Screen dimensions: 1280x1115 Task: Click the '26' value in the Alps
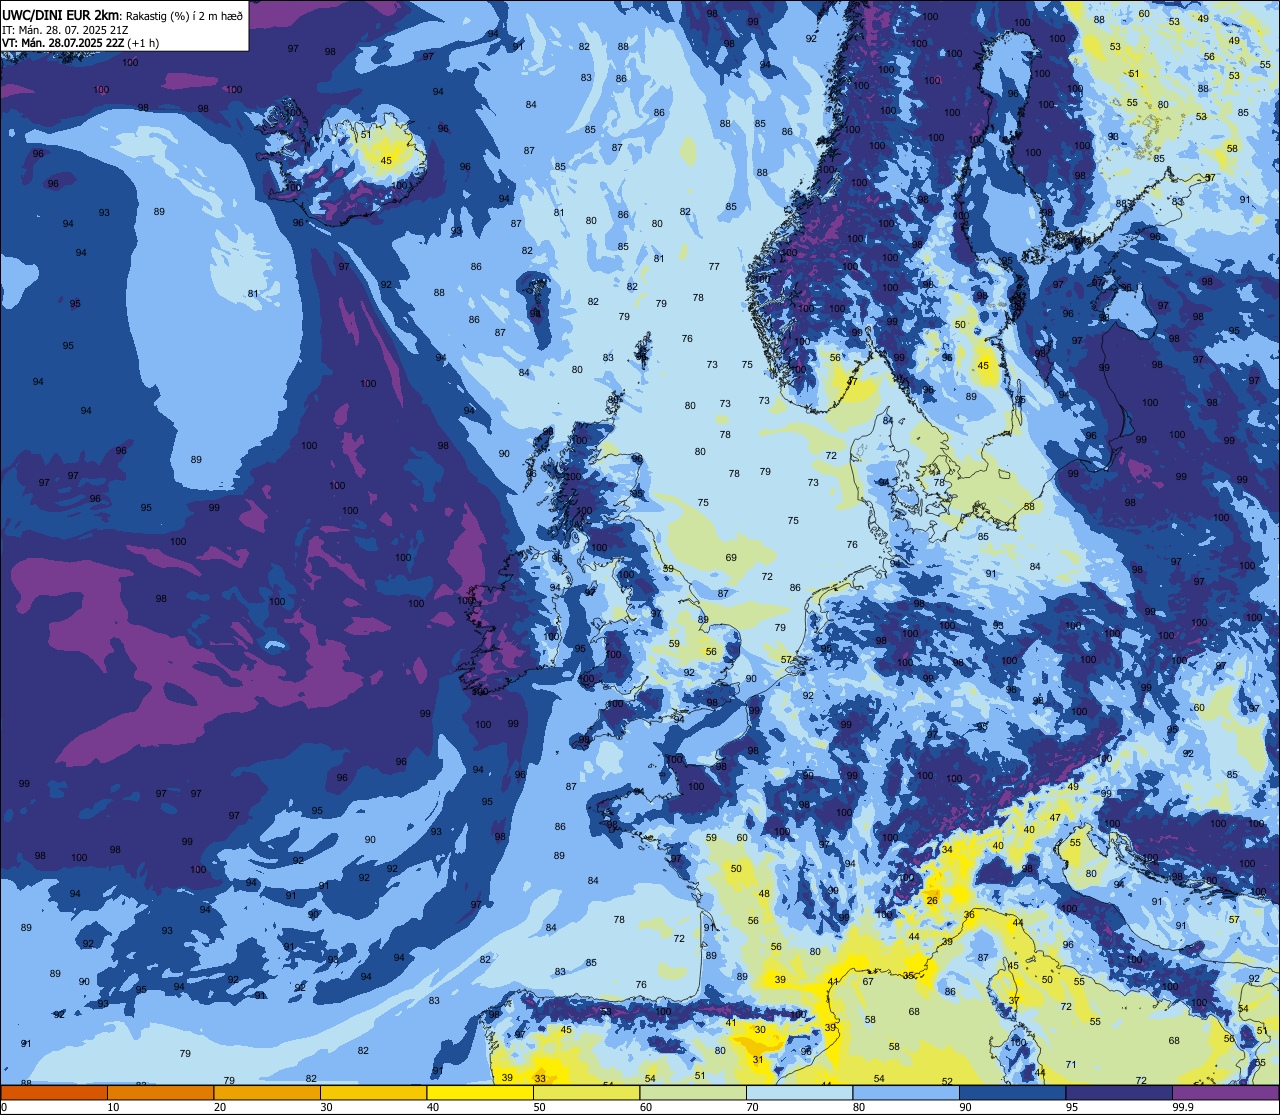click(x=932, y=900)
